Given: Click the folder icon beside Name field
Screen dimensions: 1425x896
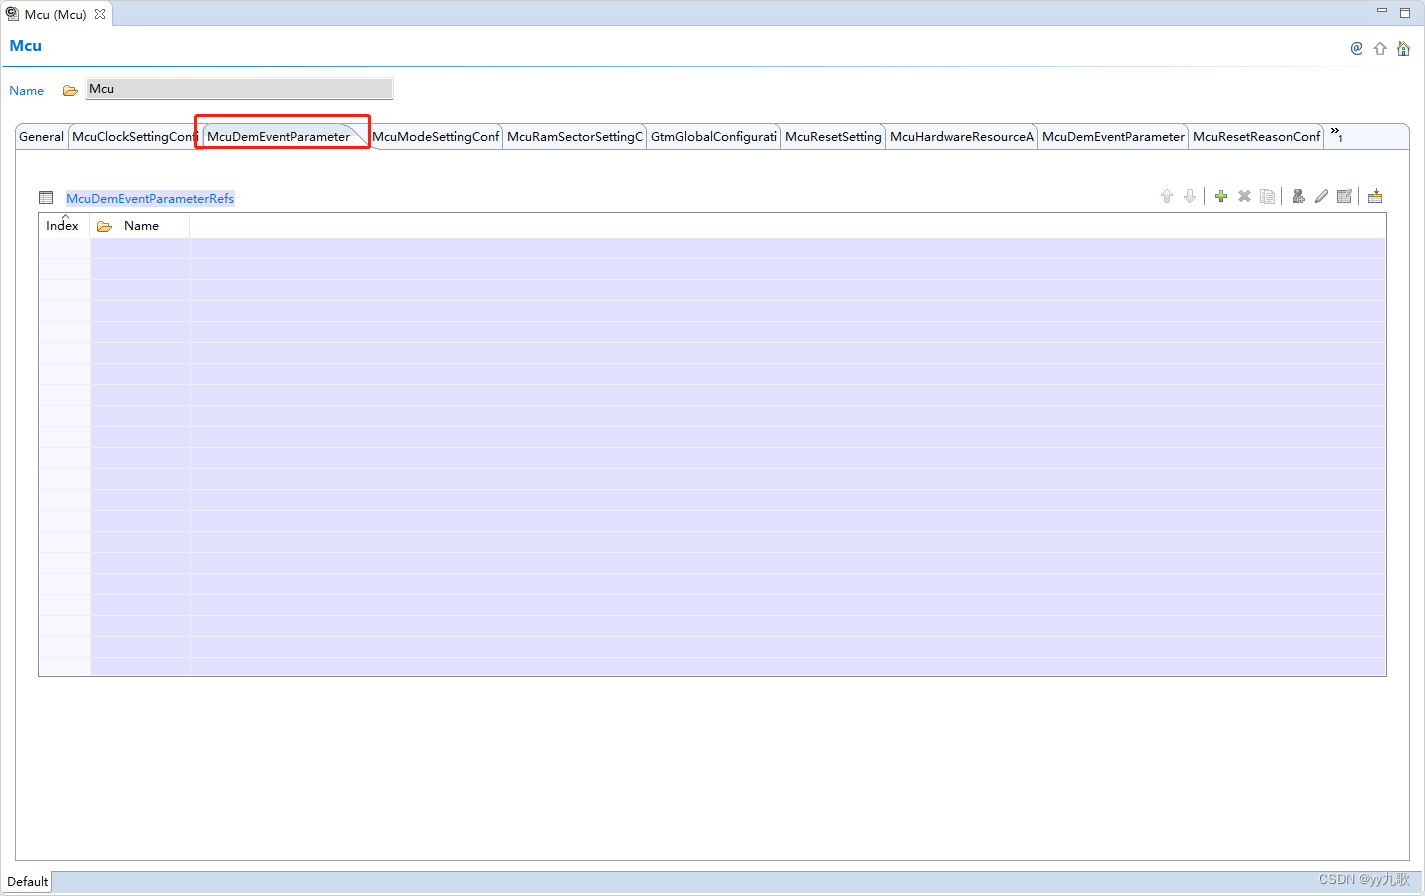Looking at the screenshot, I should (70, 90).
